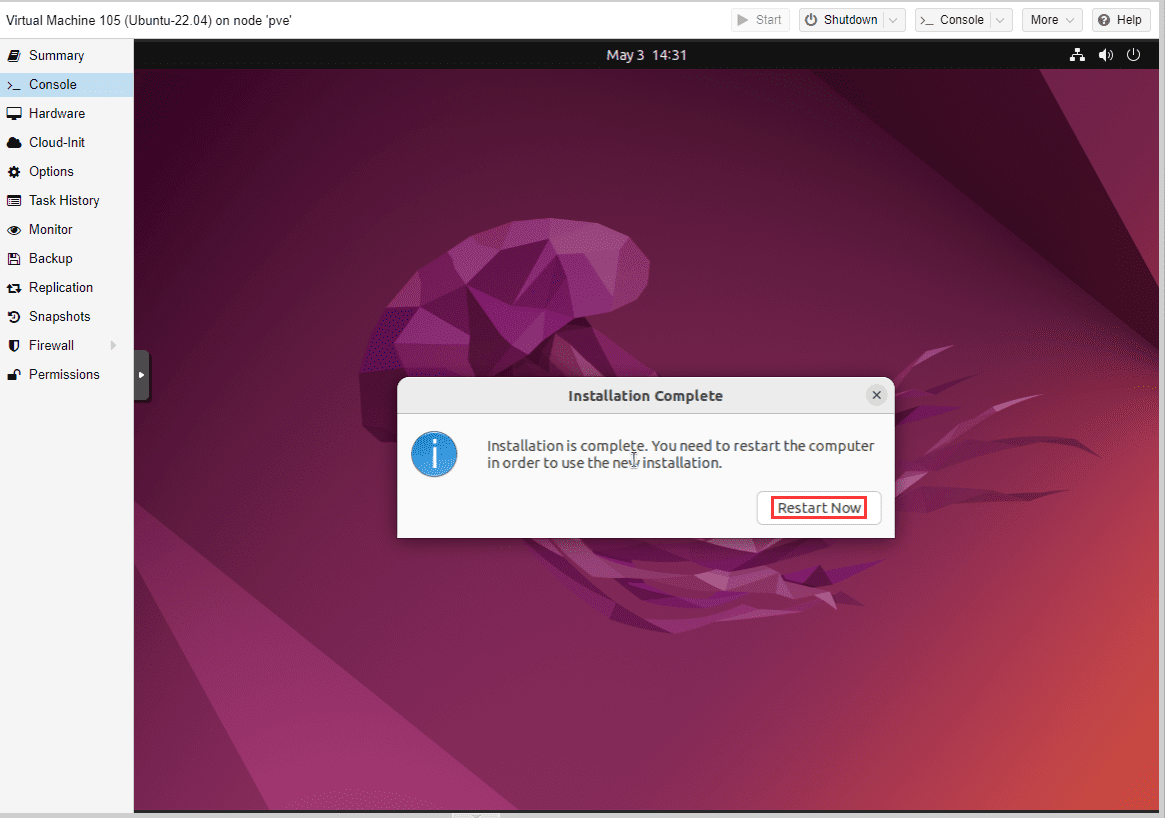Click the Shutdown button
Viewport: 1165px width, 818px height.
click(842, 20)
